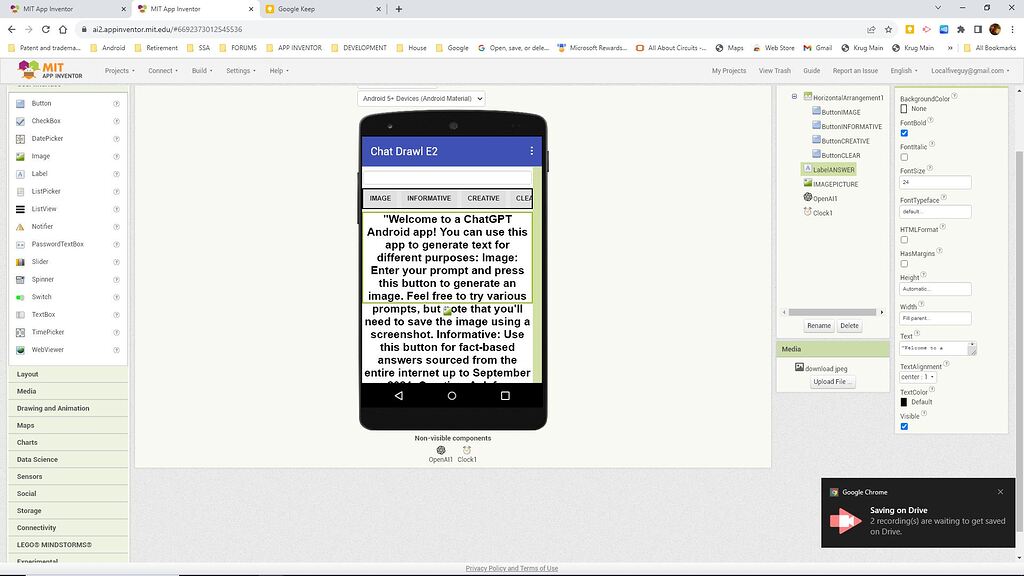Select the Notifier palette icon
Image resolution: width=1024 pixels, height=576 pixels.
click(20, 226)
